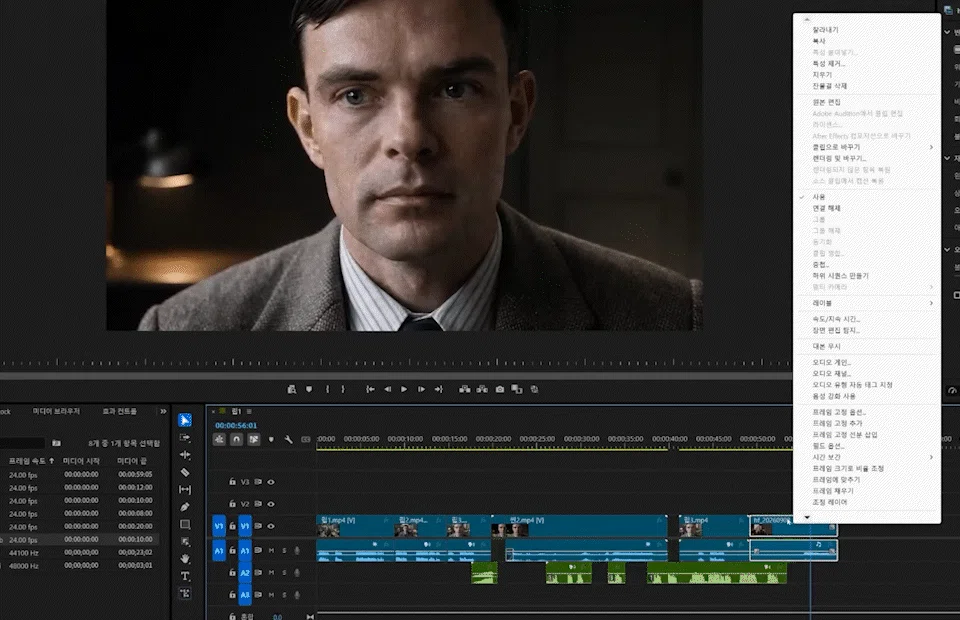Open the 효과 컨트롤 tab

pos(119,411)
